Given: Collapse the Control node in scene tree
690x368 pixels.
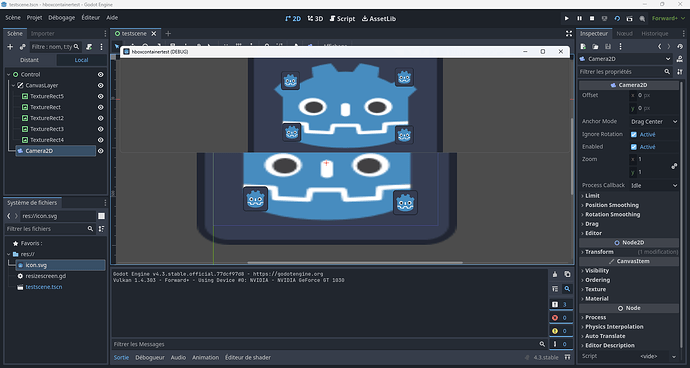Looking at the screenshot, I should tap(8, 75).
